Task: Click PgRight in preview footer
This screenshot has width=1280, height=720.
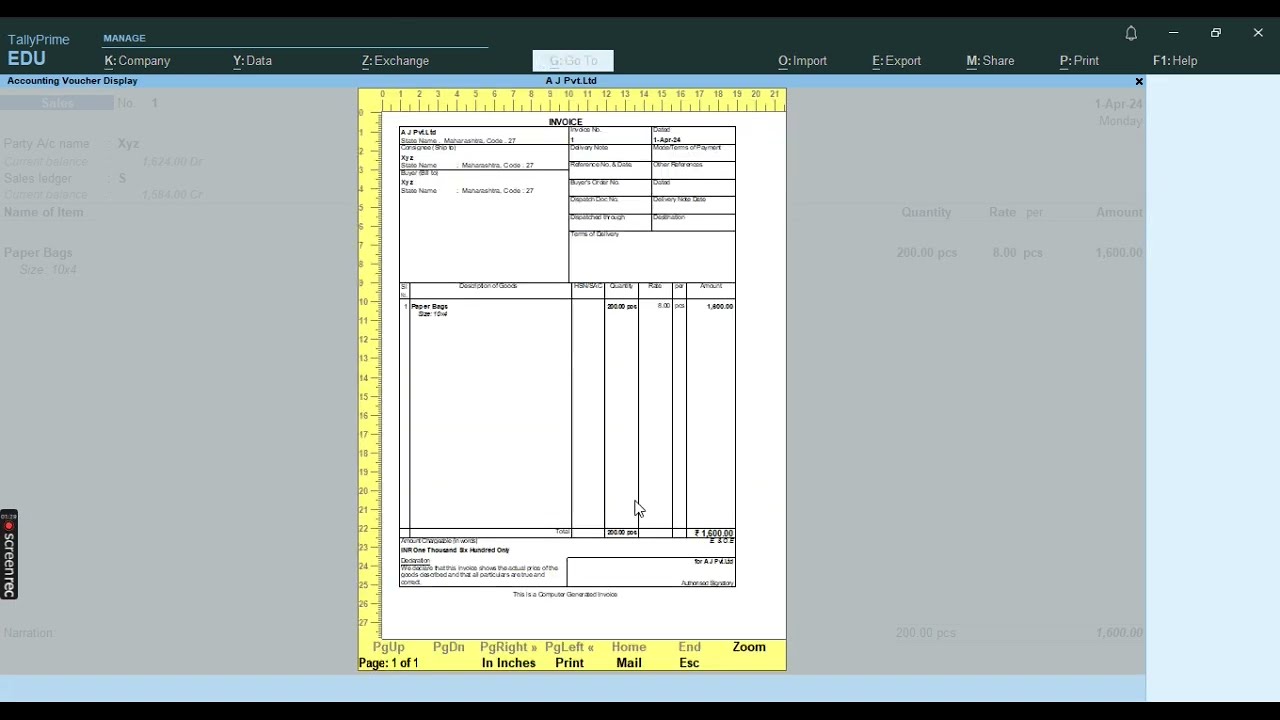Action: [508, 647]
